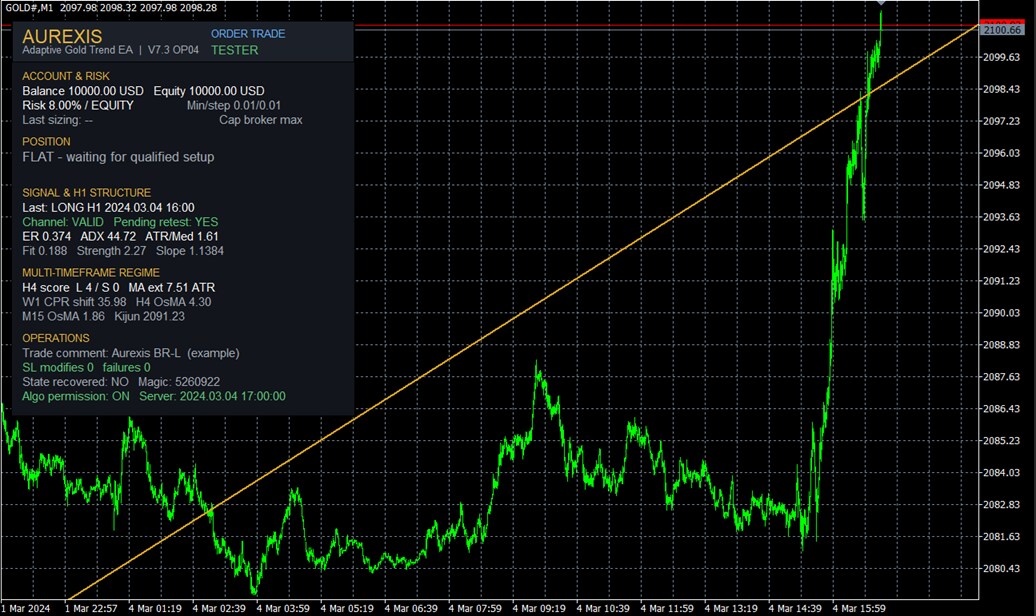1036x616 pixels.
Task: Click the H4 OsMA 4.30 value
Action: click(x=174, y=302)
